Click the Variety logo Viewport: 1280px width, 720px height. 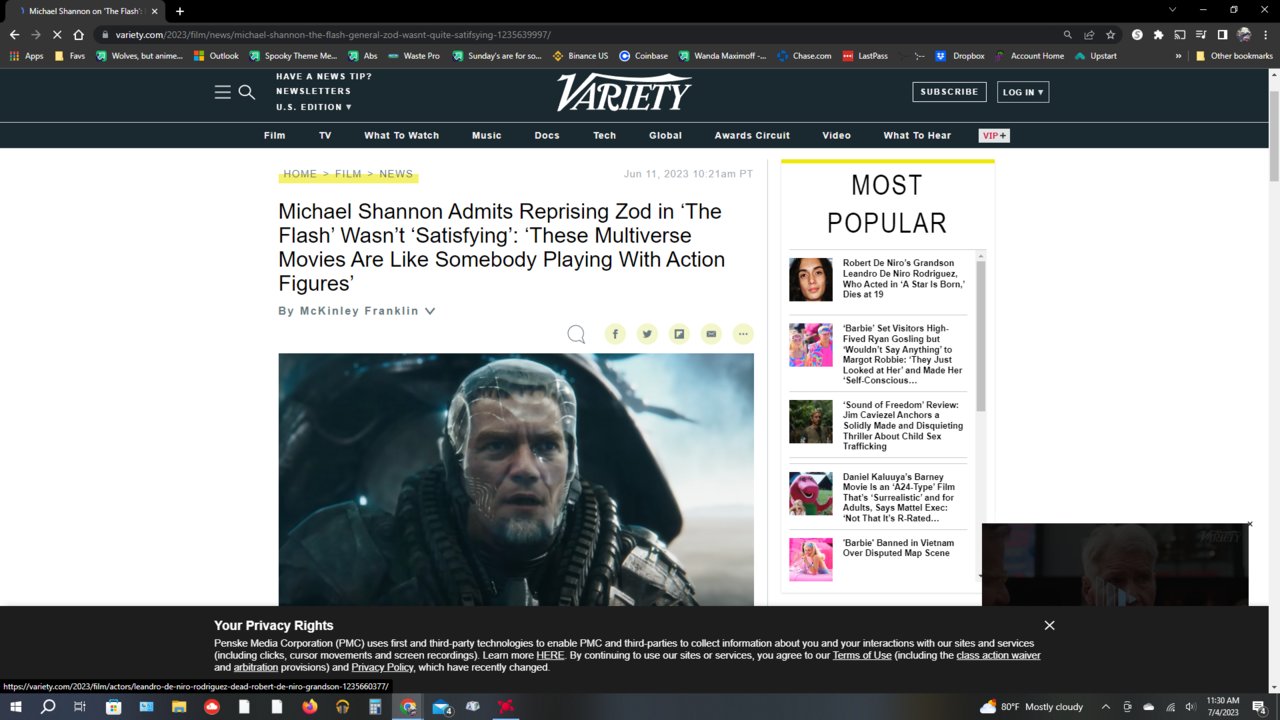tap(624, 92)
